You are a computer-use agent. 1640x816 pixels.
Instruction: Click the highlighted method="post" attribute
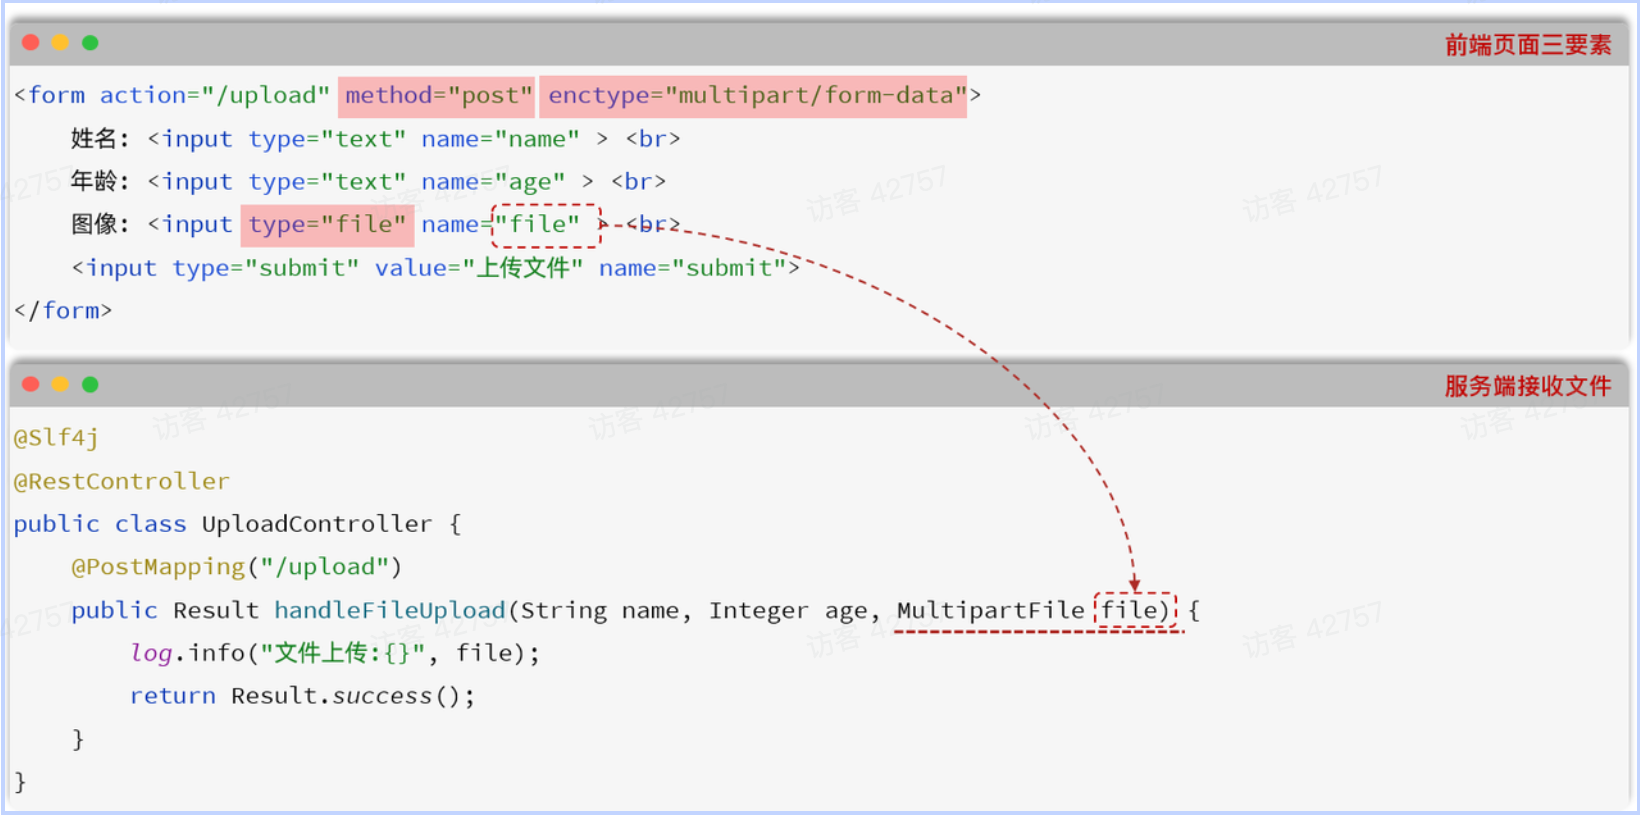point(438,96)
